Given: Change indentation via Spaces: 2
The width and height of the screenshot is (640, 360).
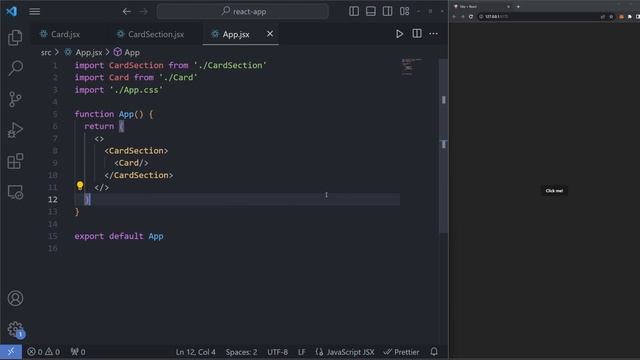Looking at the screenshot, I should tap(241, 352).
